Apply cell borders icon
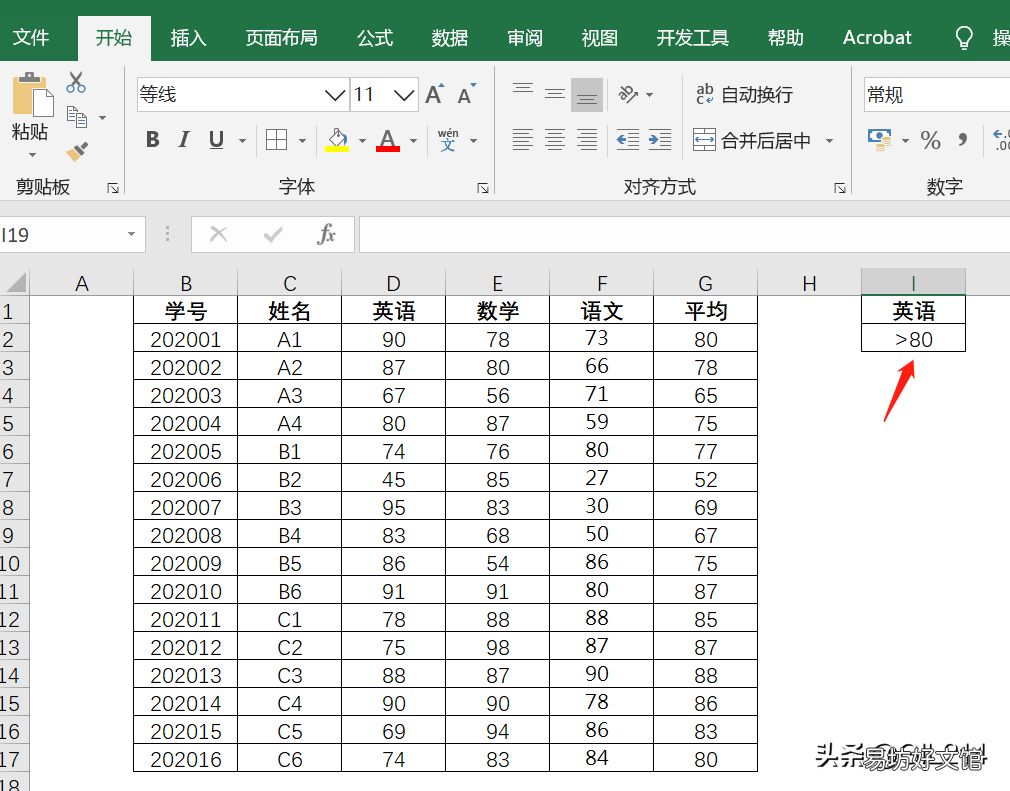 tap(276, 139)
